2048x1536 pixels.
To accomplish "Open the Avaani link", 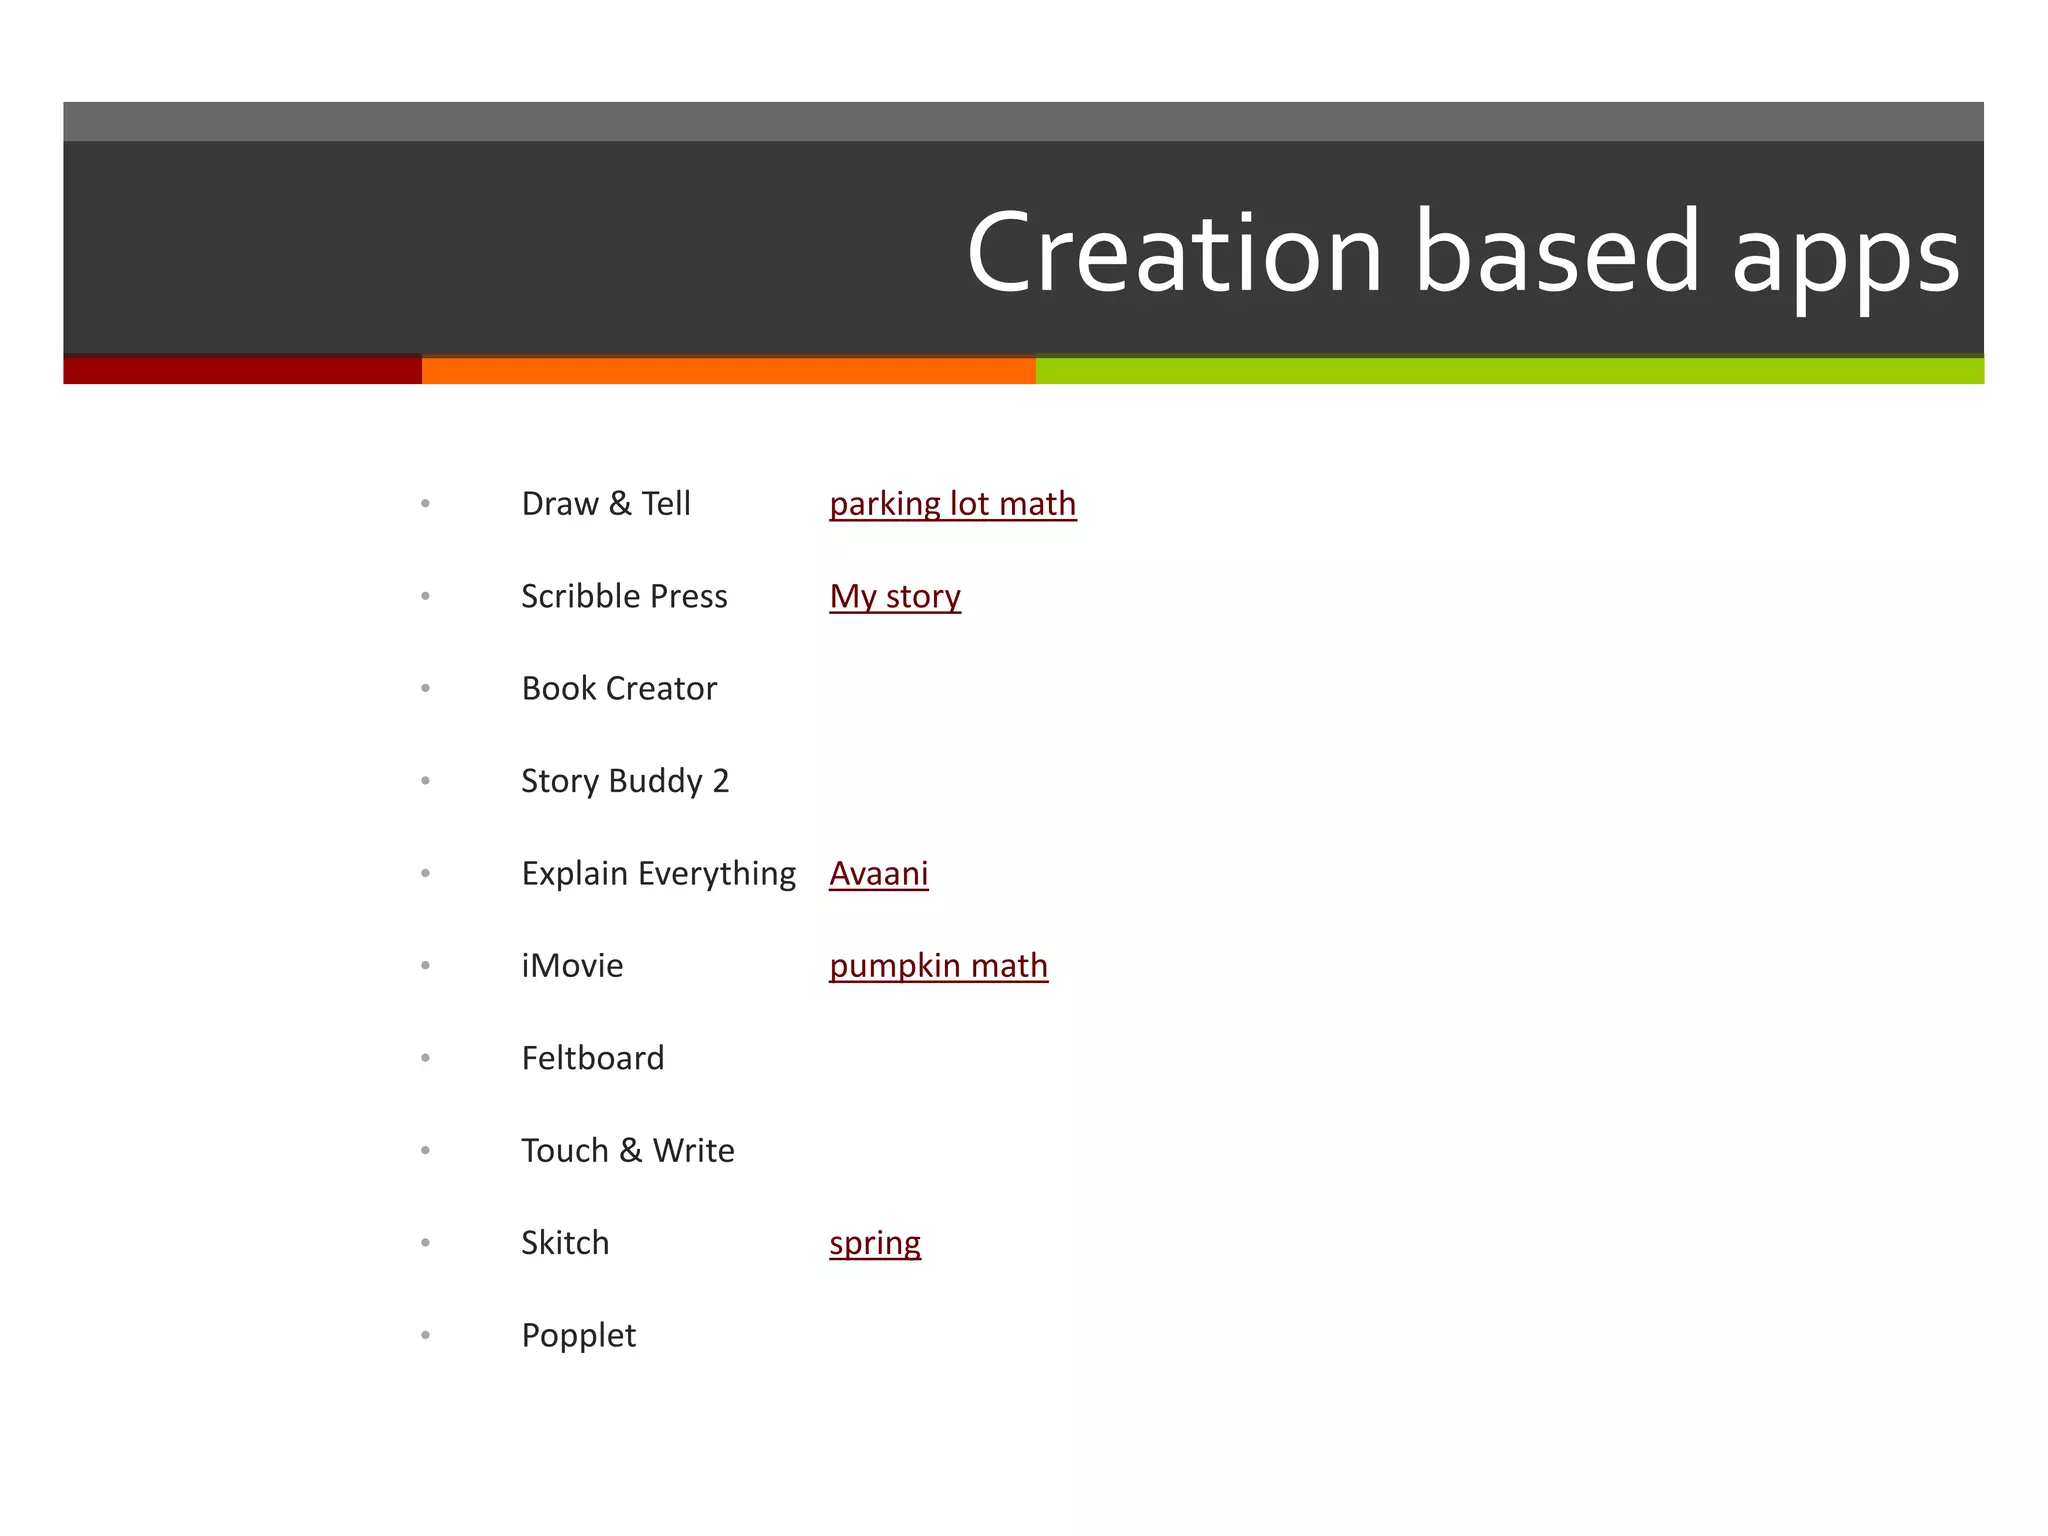I will [x=879, y=873].
